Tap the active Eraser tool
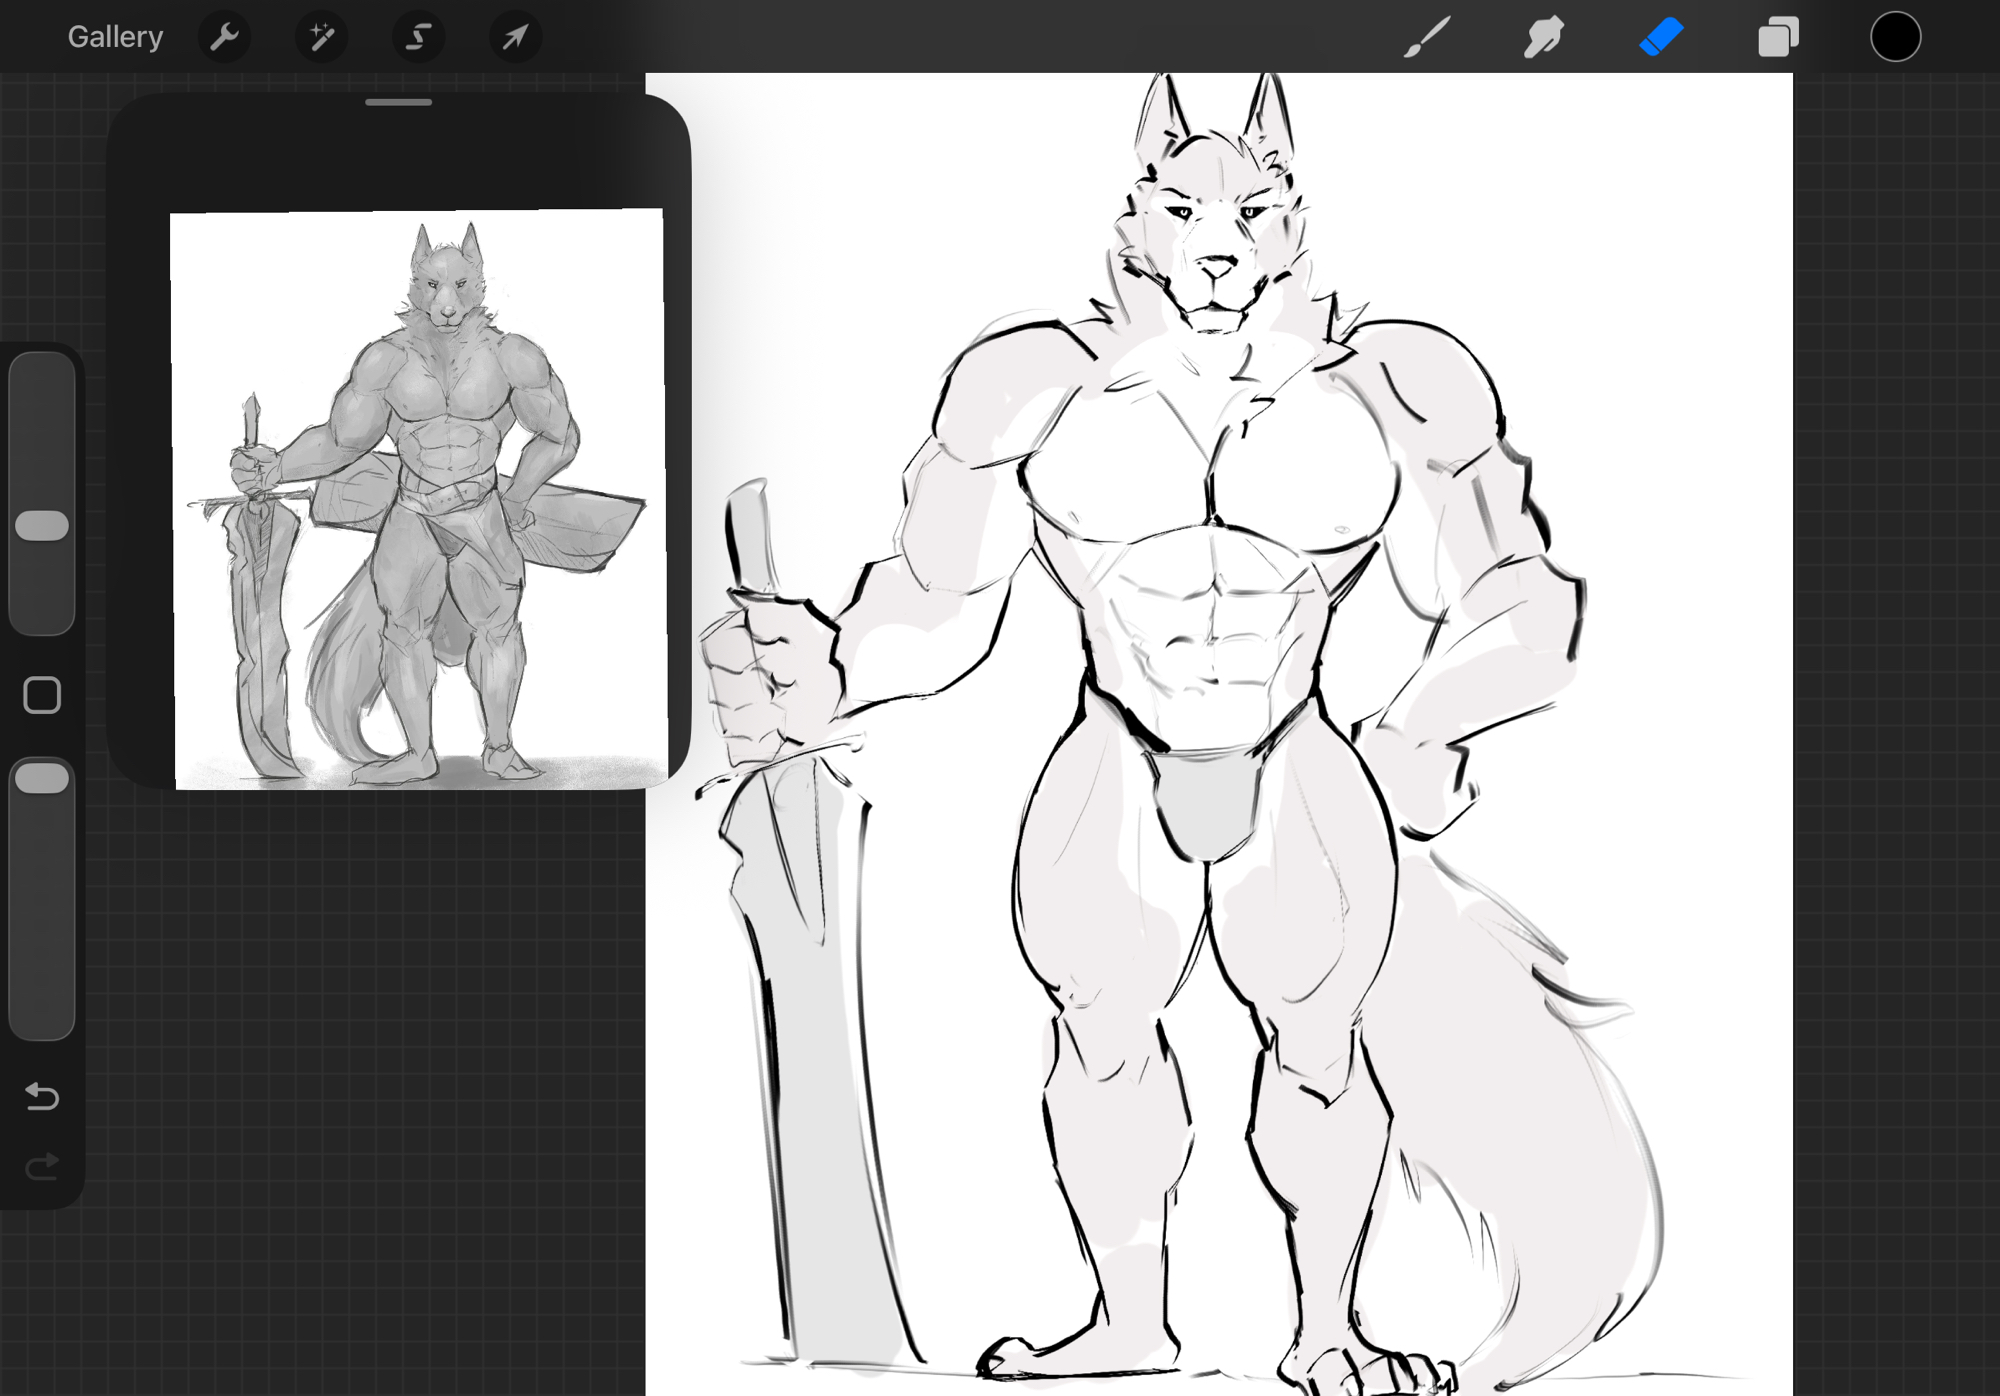The image size is (2000, 1396). (x=1661, y=37)
